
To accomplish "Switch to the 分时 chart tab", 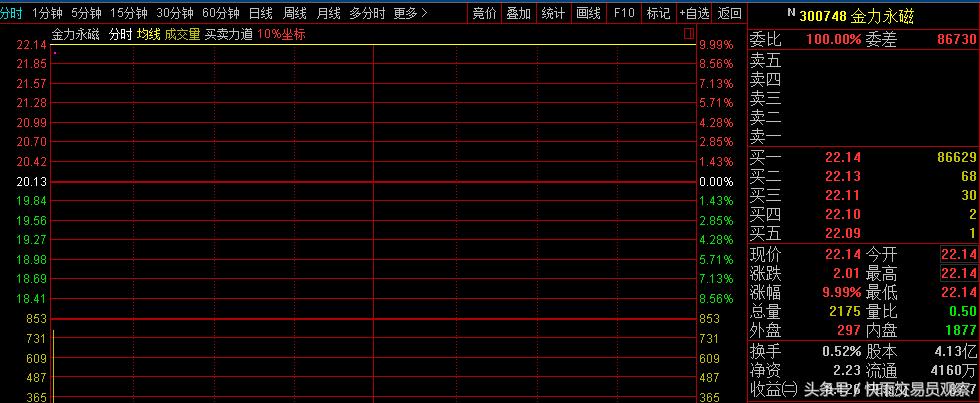I will pos(11,12).
